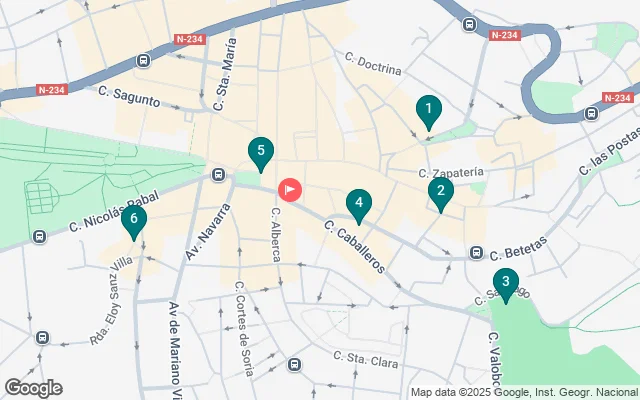
Task: Select the C. Doctrina street label
Action: pos(373,64)
